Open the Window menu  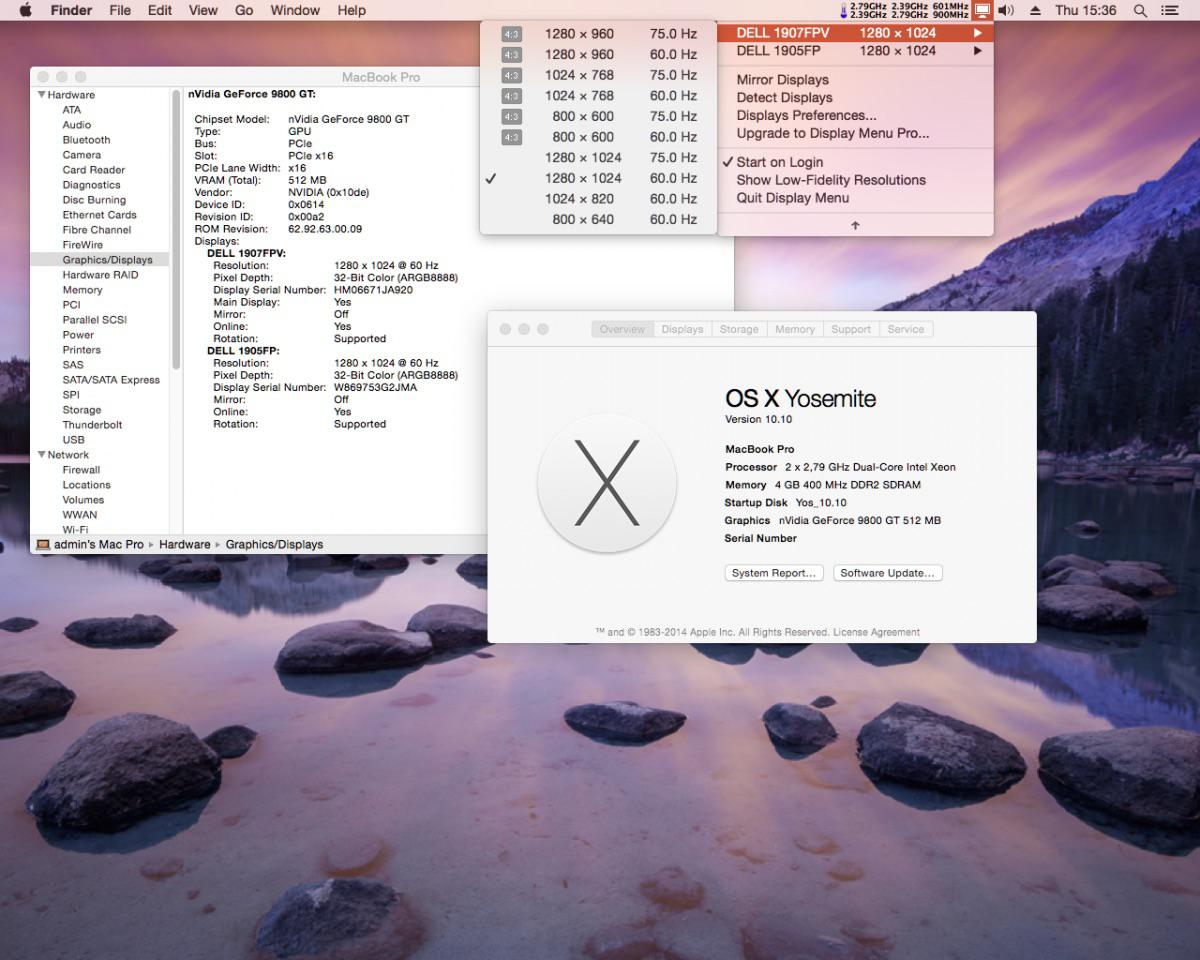pyautogui.click(x=295, y=10)
